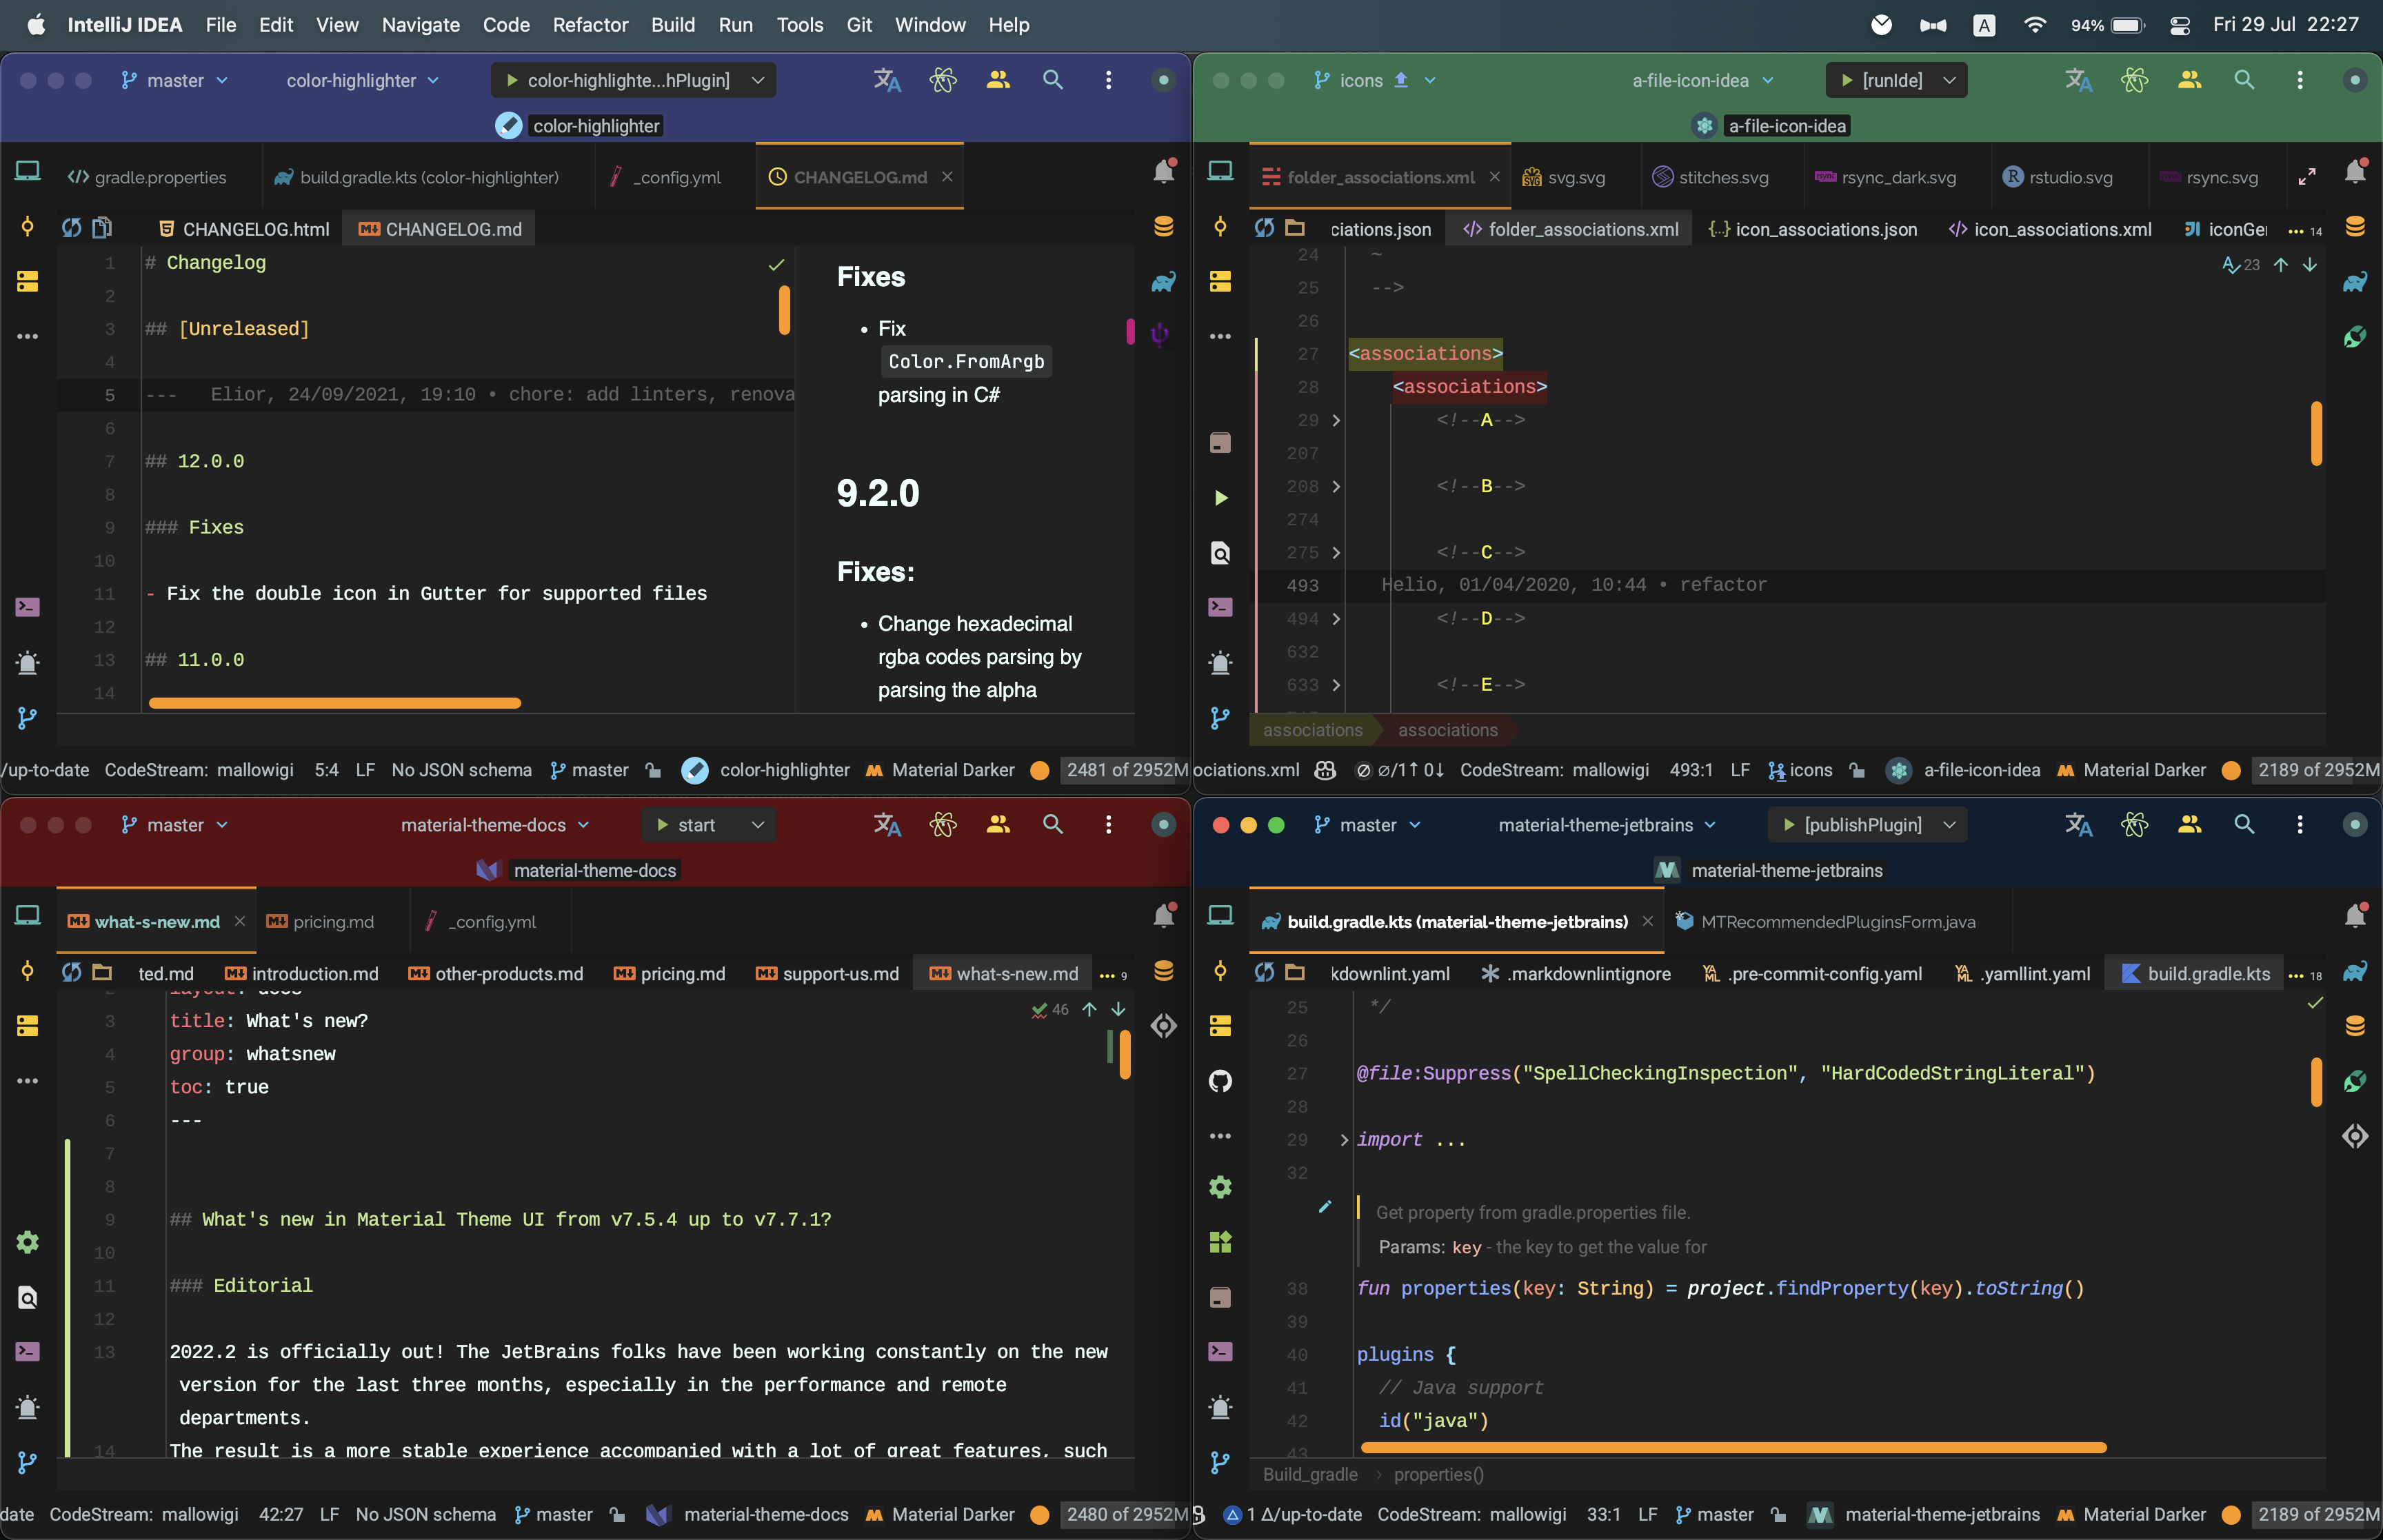This screenshot has width=2383, height=1540.
Task: Open the Git tool window via branch icon bottom-left
Action: click(x=27, y=718)
